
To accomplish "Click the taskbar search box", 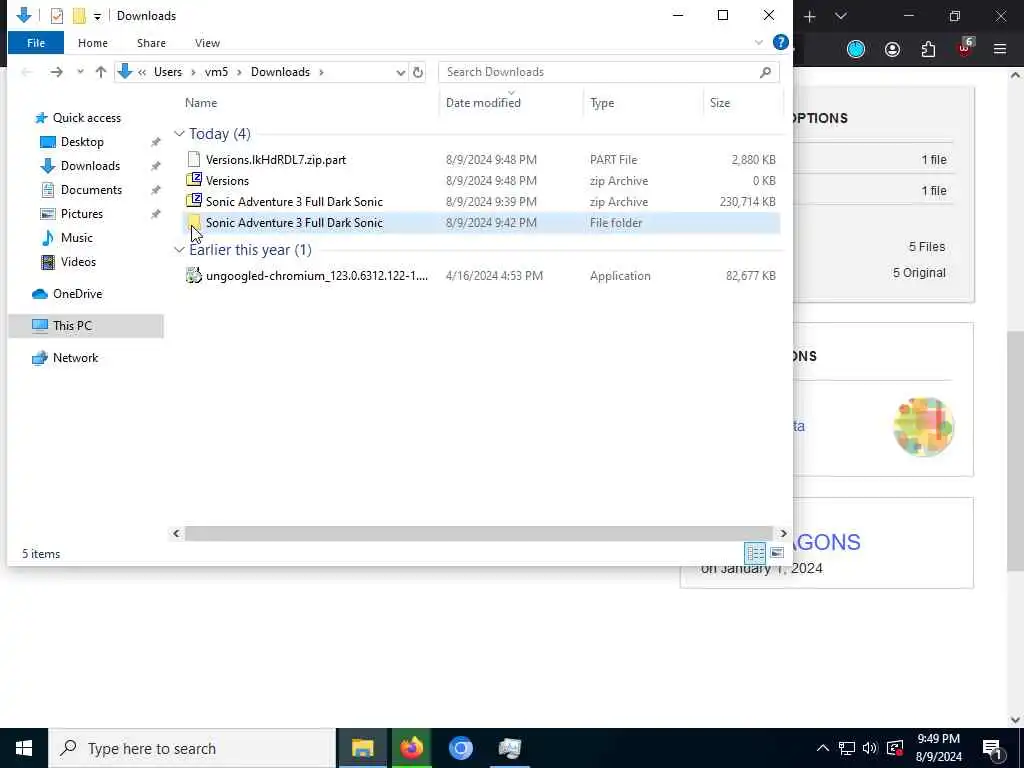I will (192, 748).
